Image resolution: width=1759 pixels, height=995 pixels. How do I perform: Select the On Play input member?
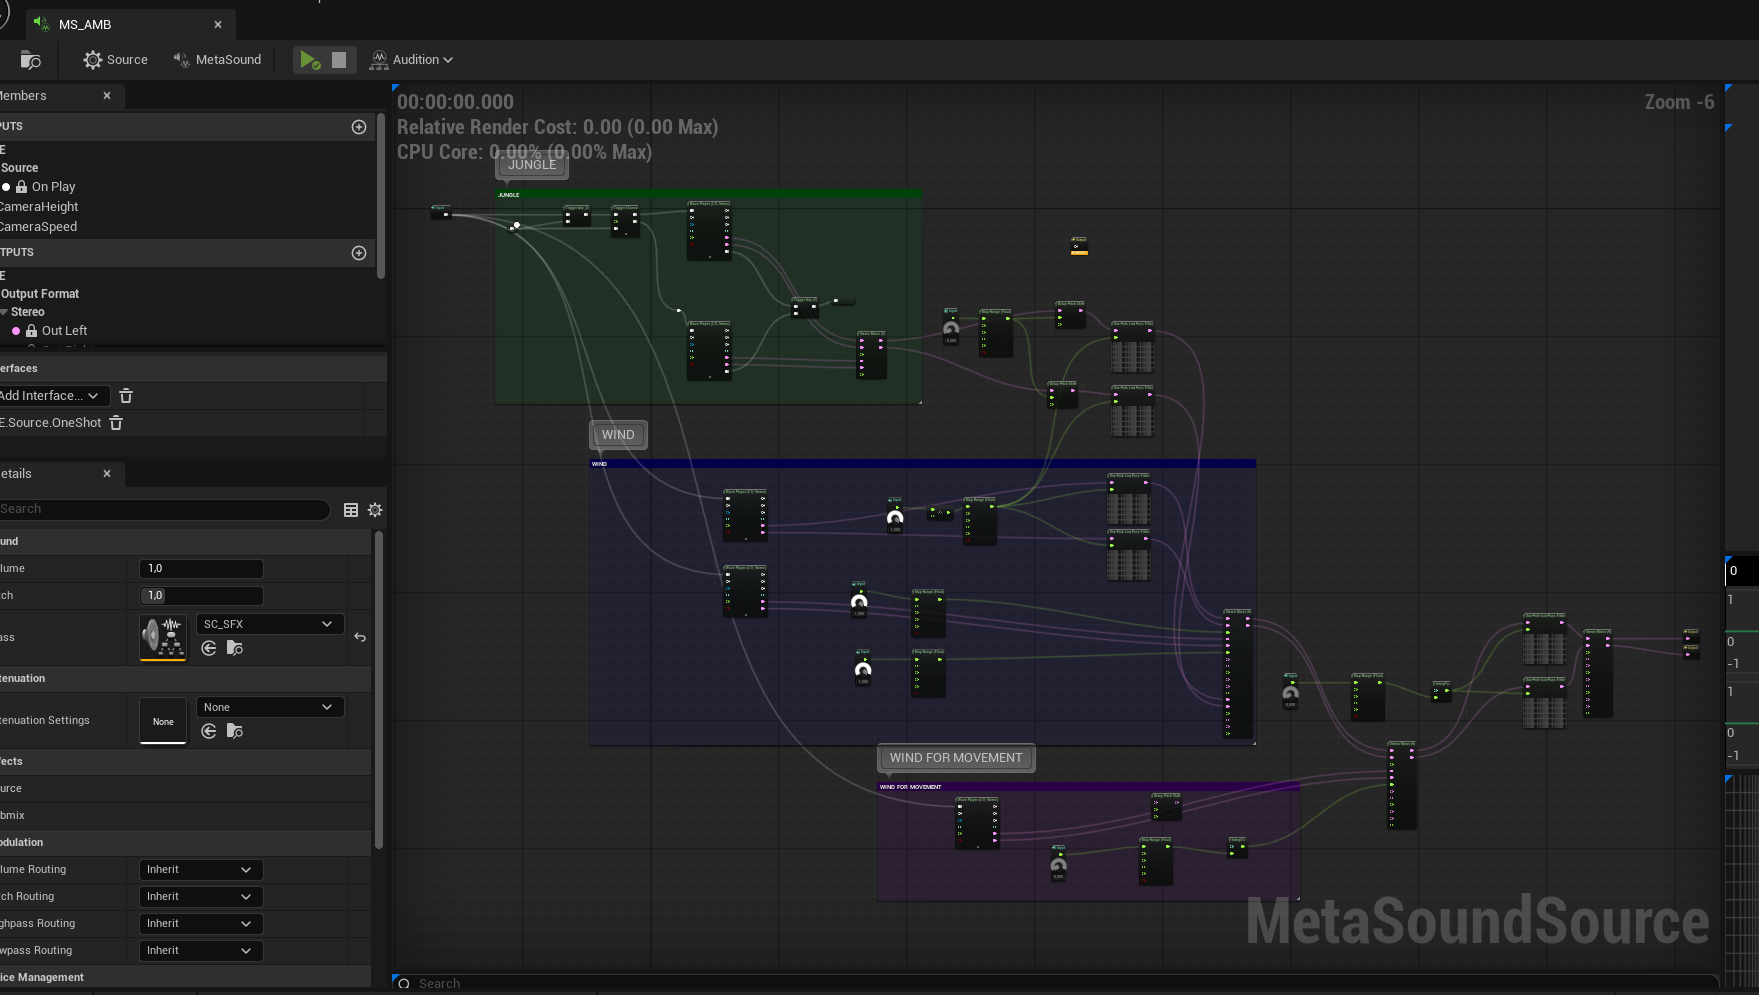(x=53, y=187)
